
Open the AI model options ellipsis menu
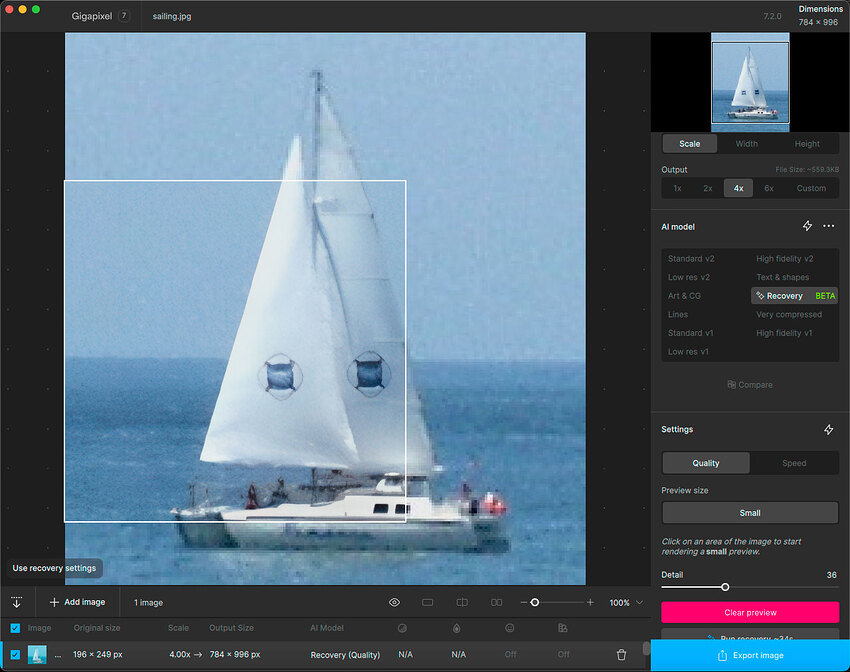click(x=829, y=226)
